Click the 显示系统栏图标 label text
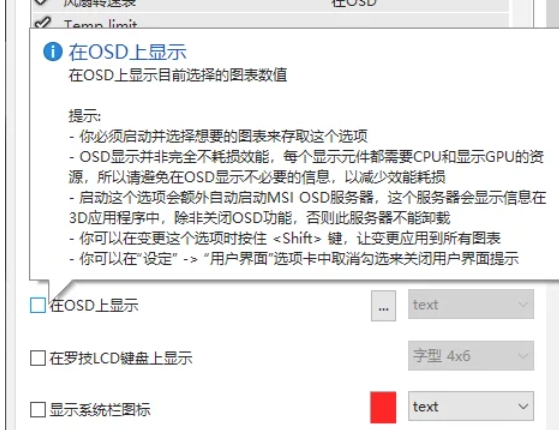The height and width of the screenshot is (430, 559). (x=100, y=410)
